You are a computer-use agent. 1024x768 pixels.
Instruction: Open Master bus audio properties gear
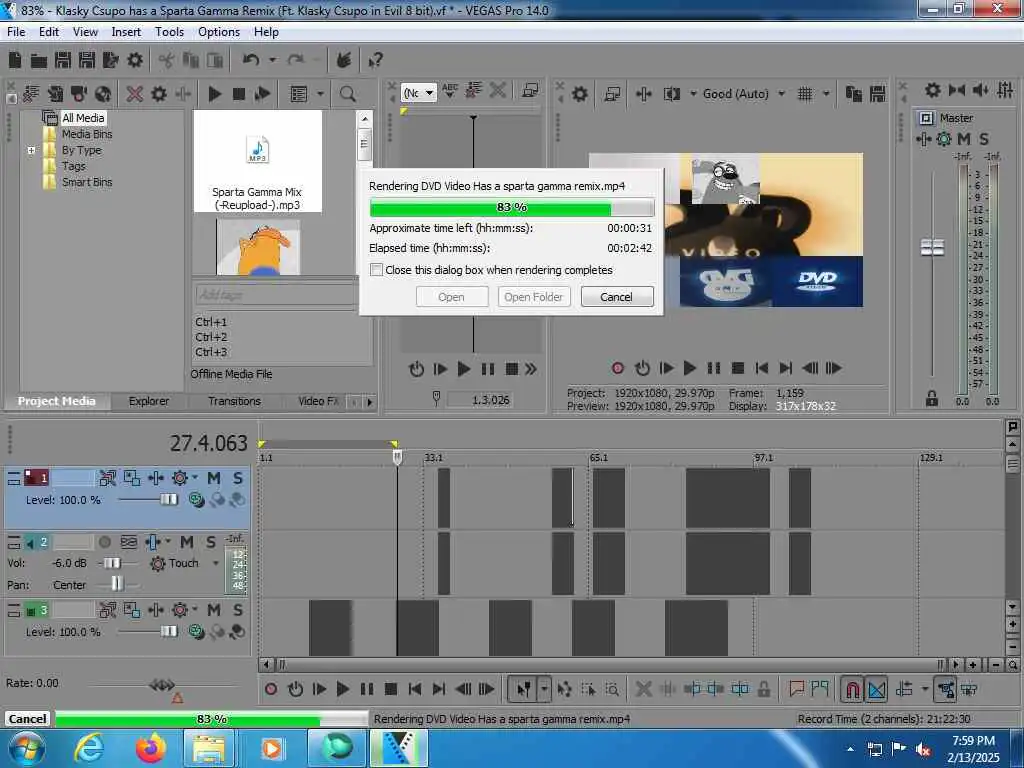point(933,90)
